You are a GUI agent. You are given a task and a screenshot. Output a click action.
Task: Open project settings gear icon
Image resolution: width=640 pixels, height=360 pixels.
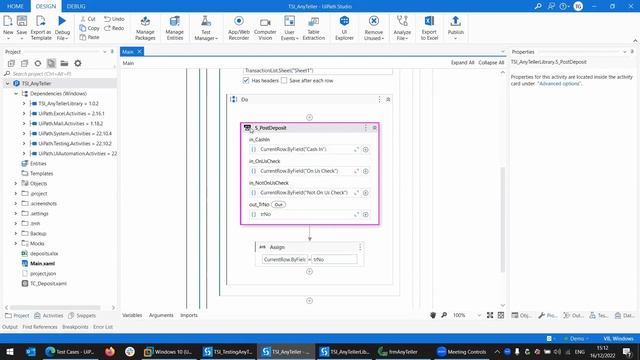point(78,63)
